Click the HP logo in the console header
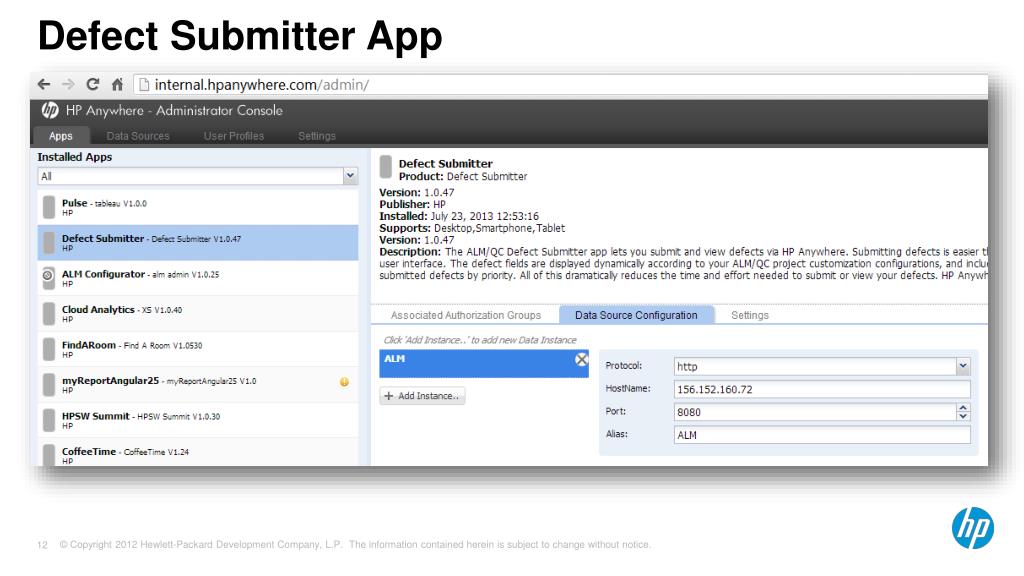This screenshot has width=1024, height=576. click(x=50, y=110)
